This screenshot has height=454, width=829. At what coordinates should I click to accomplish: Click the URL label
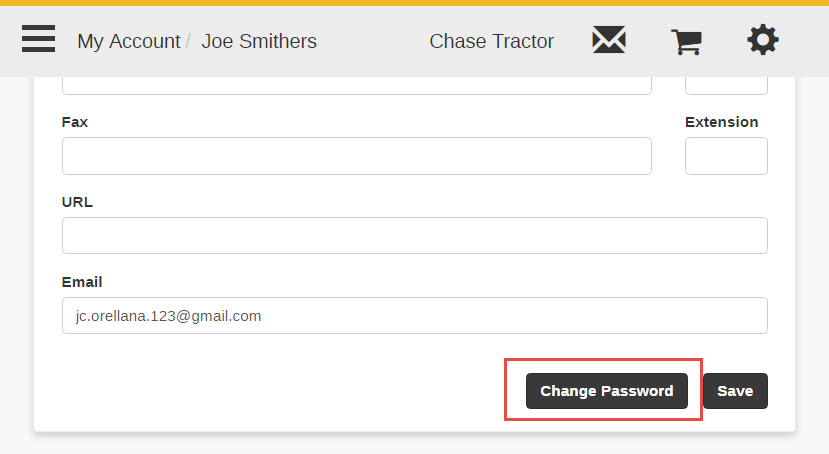click(x=77, y=202)
